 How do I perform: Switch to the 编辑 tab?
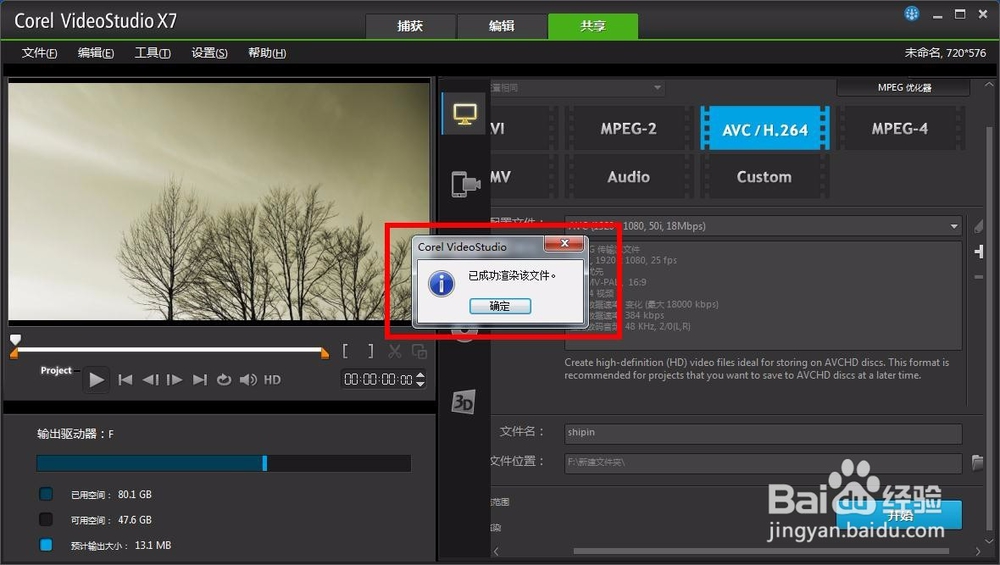[x=502, y=26]
